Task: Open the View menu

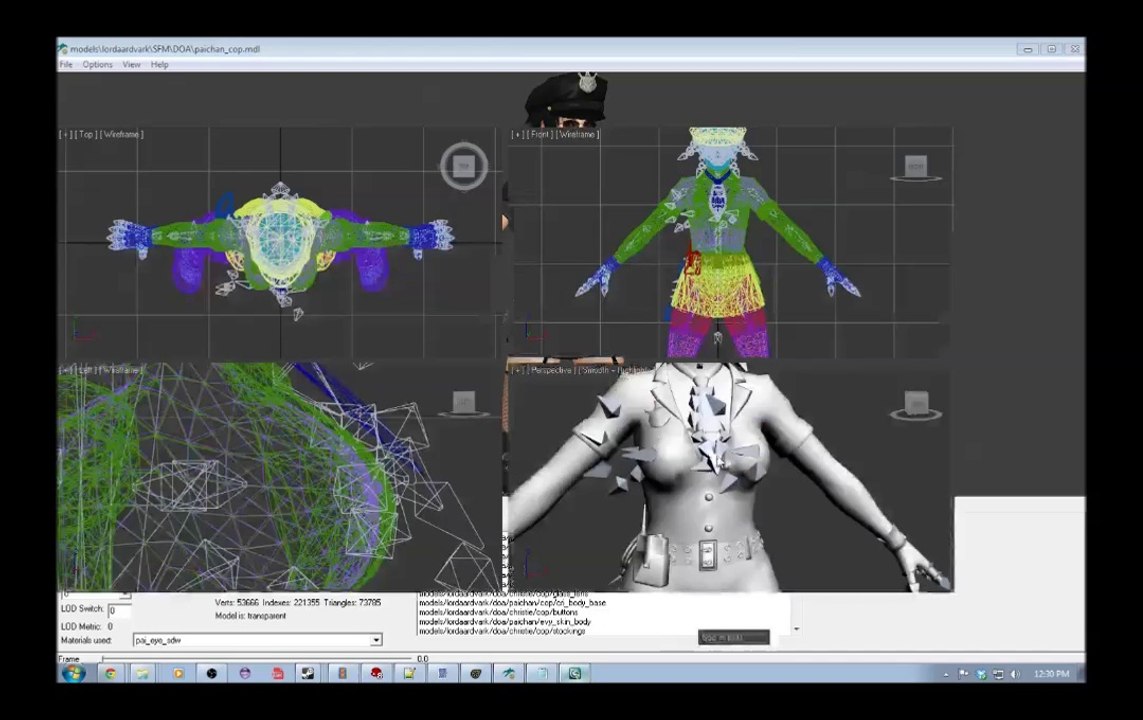Action: 131,65
